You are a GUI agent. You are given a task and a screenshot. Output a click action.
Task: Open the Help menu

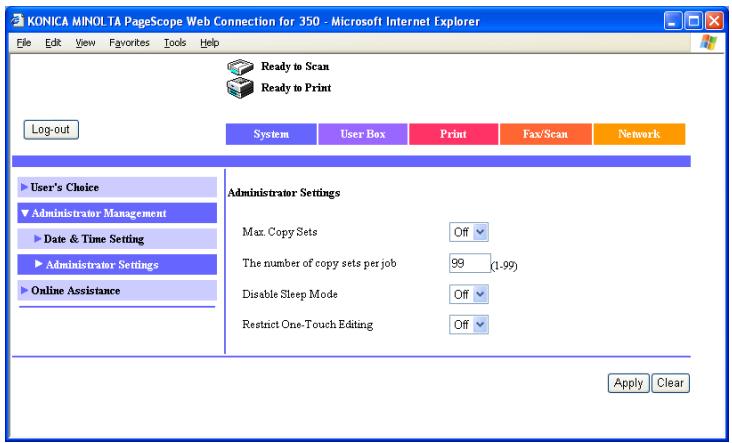pyautogui.click(x=210, y=43)
